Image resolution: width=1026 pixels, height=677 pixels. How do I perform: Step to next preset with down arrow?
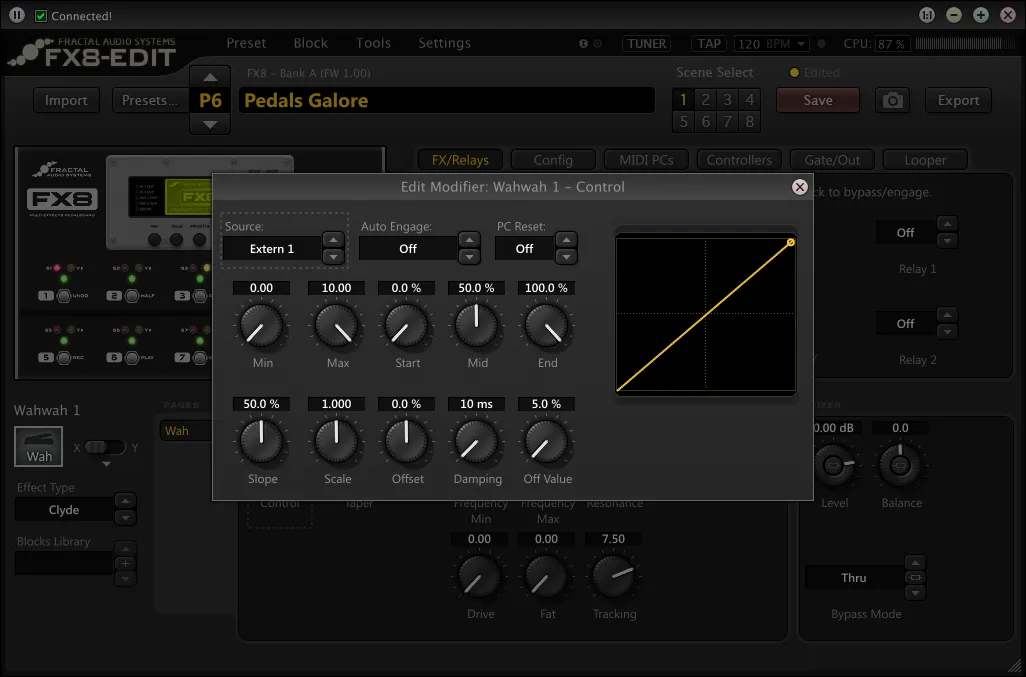click(209, 124)
